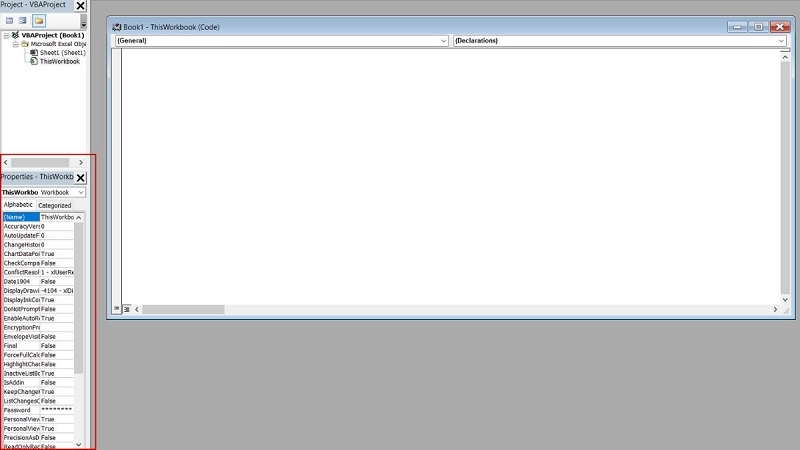This screenshot has width=800, height=450.
Task: Switch to the Alphabetic properties tab
Action: [x=18, y=205]
